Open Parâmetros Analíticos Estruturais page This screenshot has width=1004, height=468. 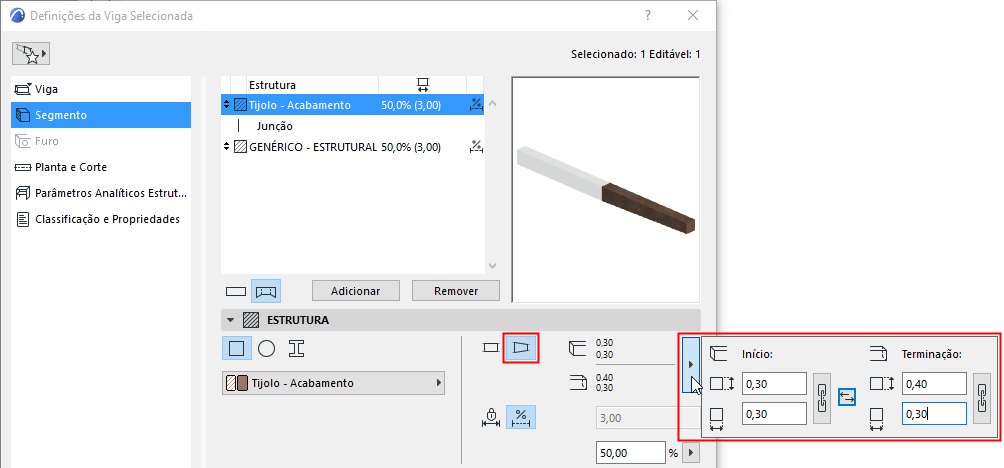point(101,193)
